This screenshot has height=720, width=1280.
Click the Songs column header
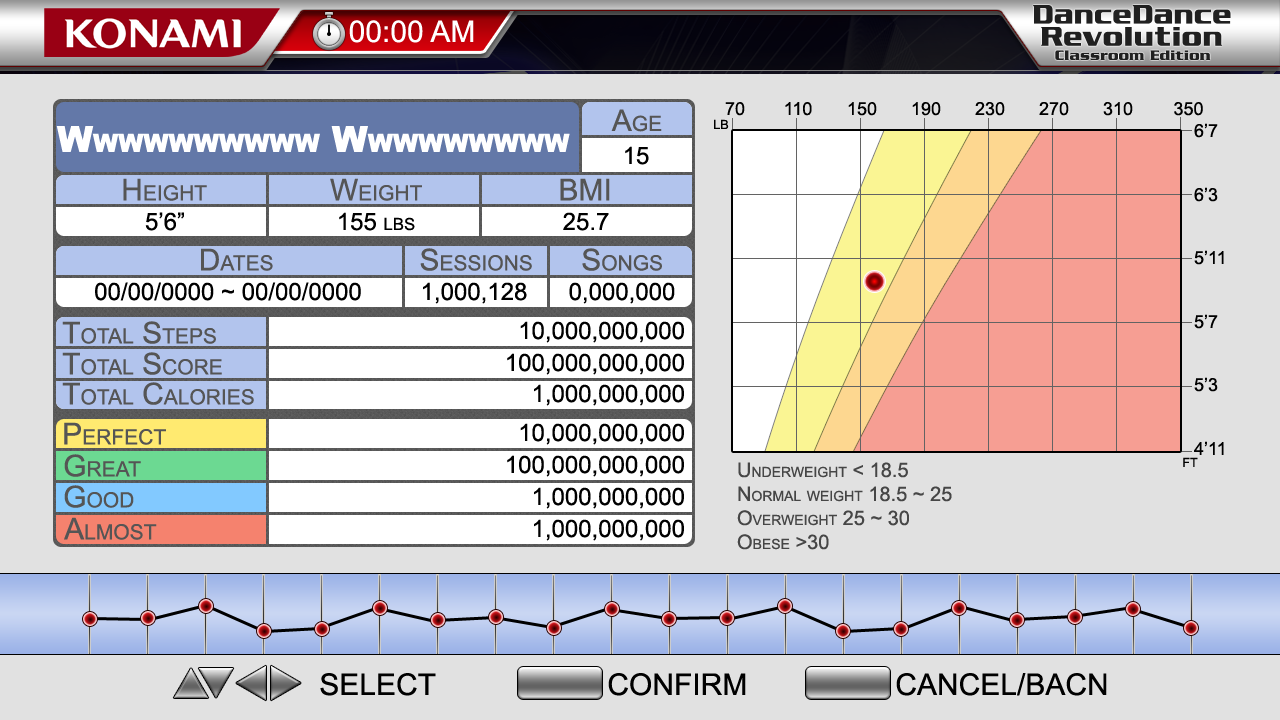[x=621, y=261]
